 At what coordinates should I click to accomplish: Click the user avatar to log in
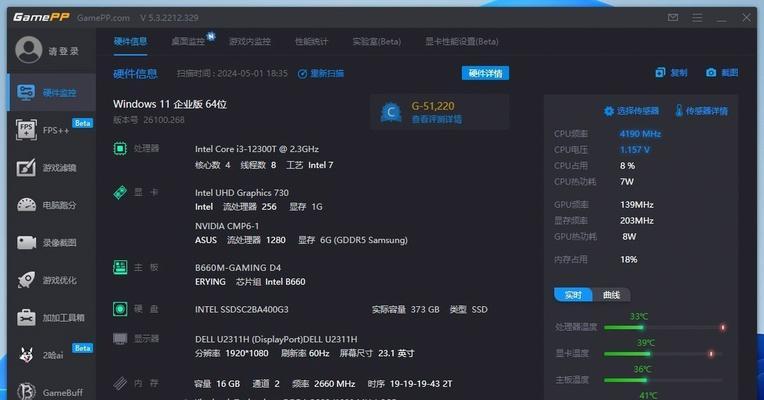point(28,50)
